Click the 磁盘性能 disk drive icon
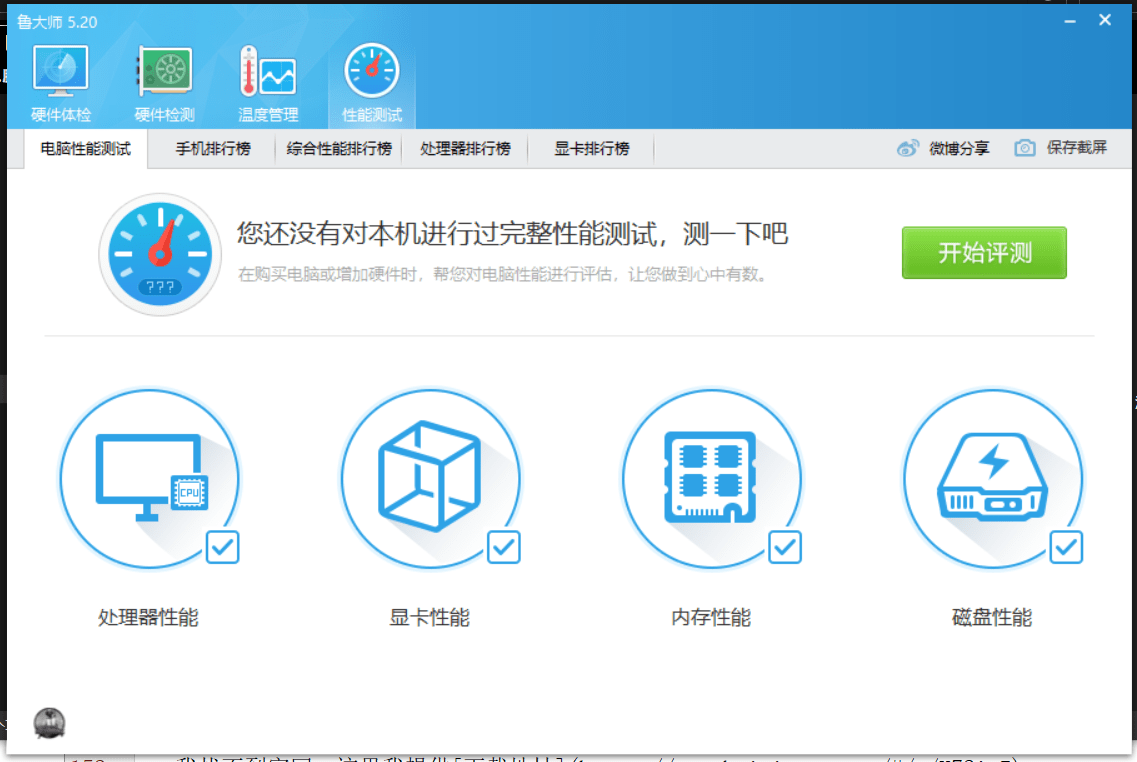 (992, 477)
